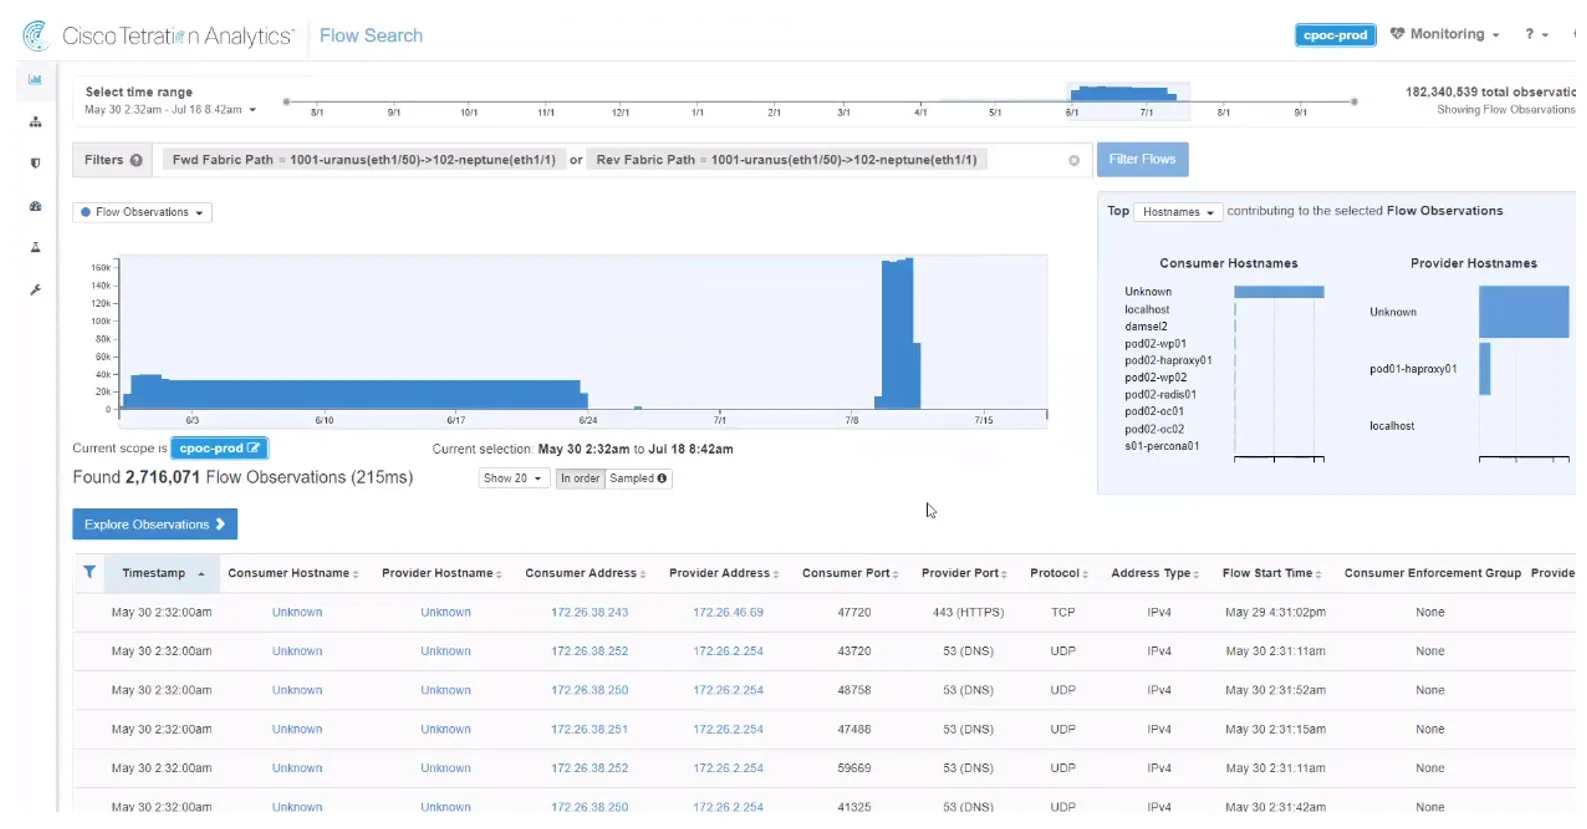Open consumer address 172.26.38.243

point(589,612)
